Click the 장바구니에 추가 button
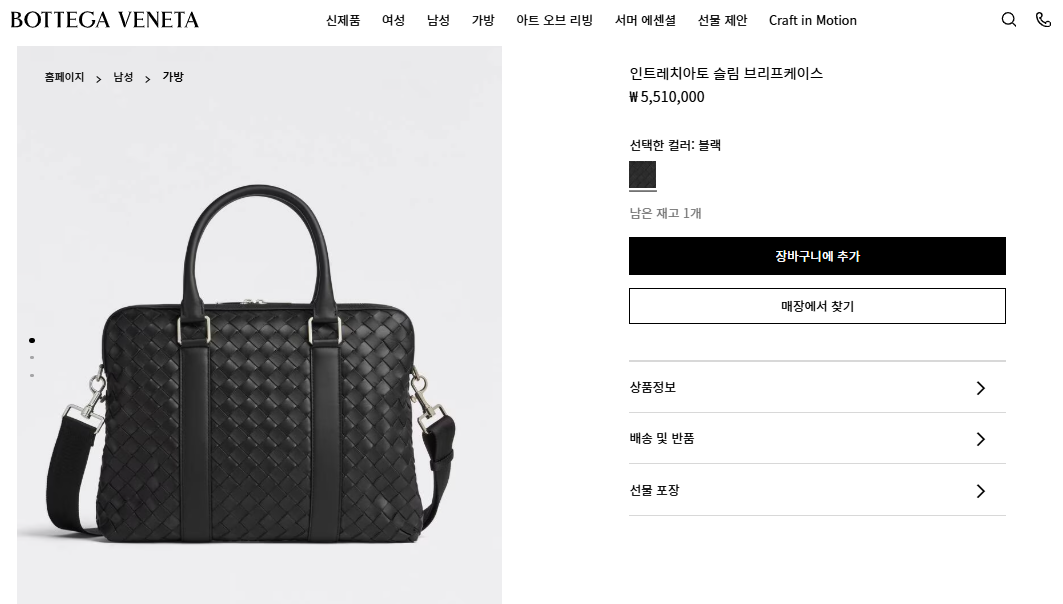The image size is (1063, 604). 817,256
